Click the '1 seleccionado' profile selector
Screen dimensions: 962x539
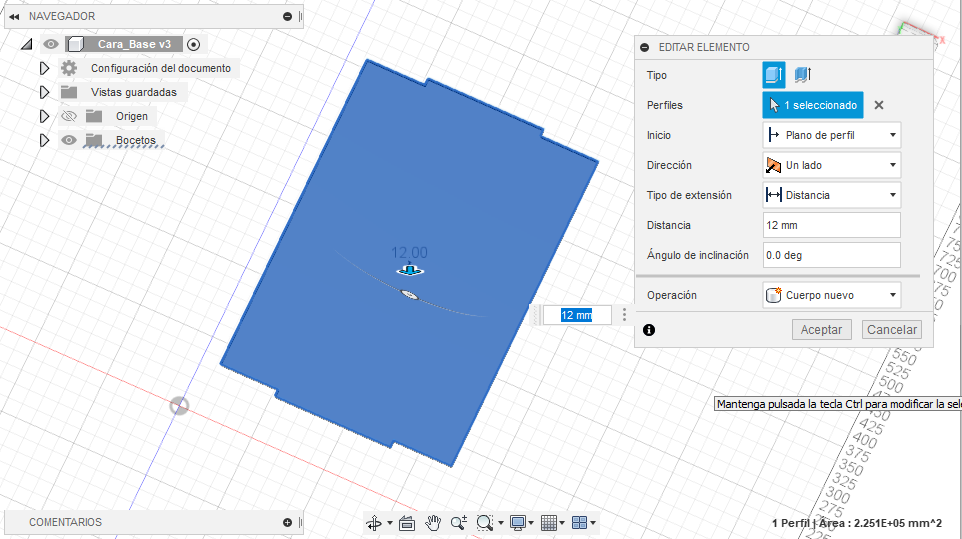click(813, 105)
